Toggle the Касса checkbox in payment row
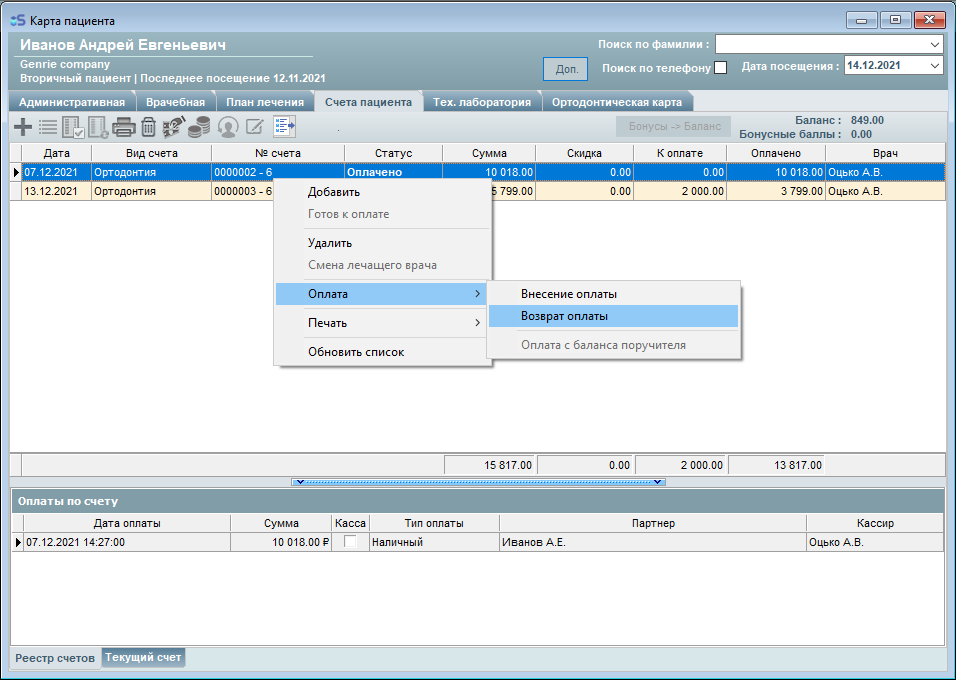 (x=350, y=542)
